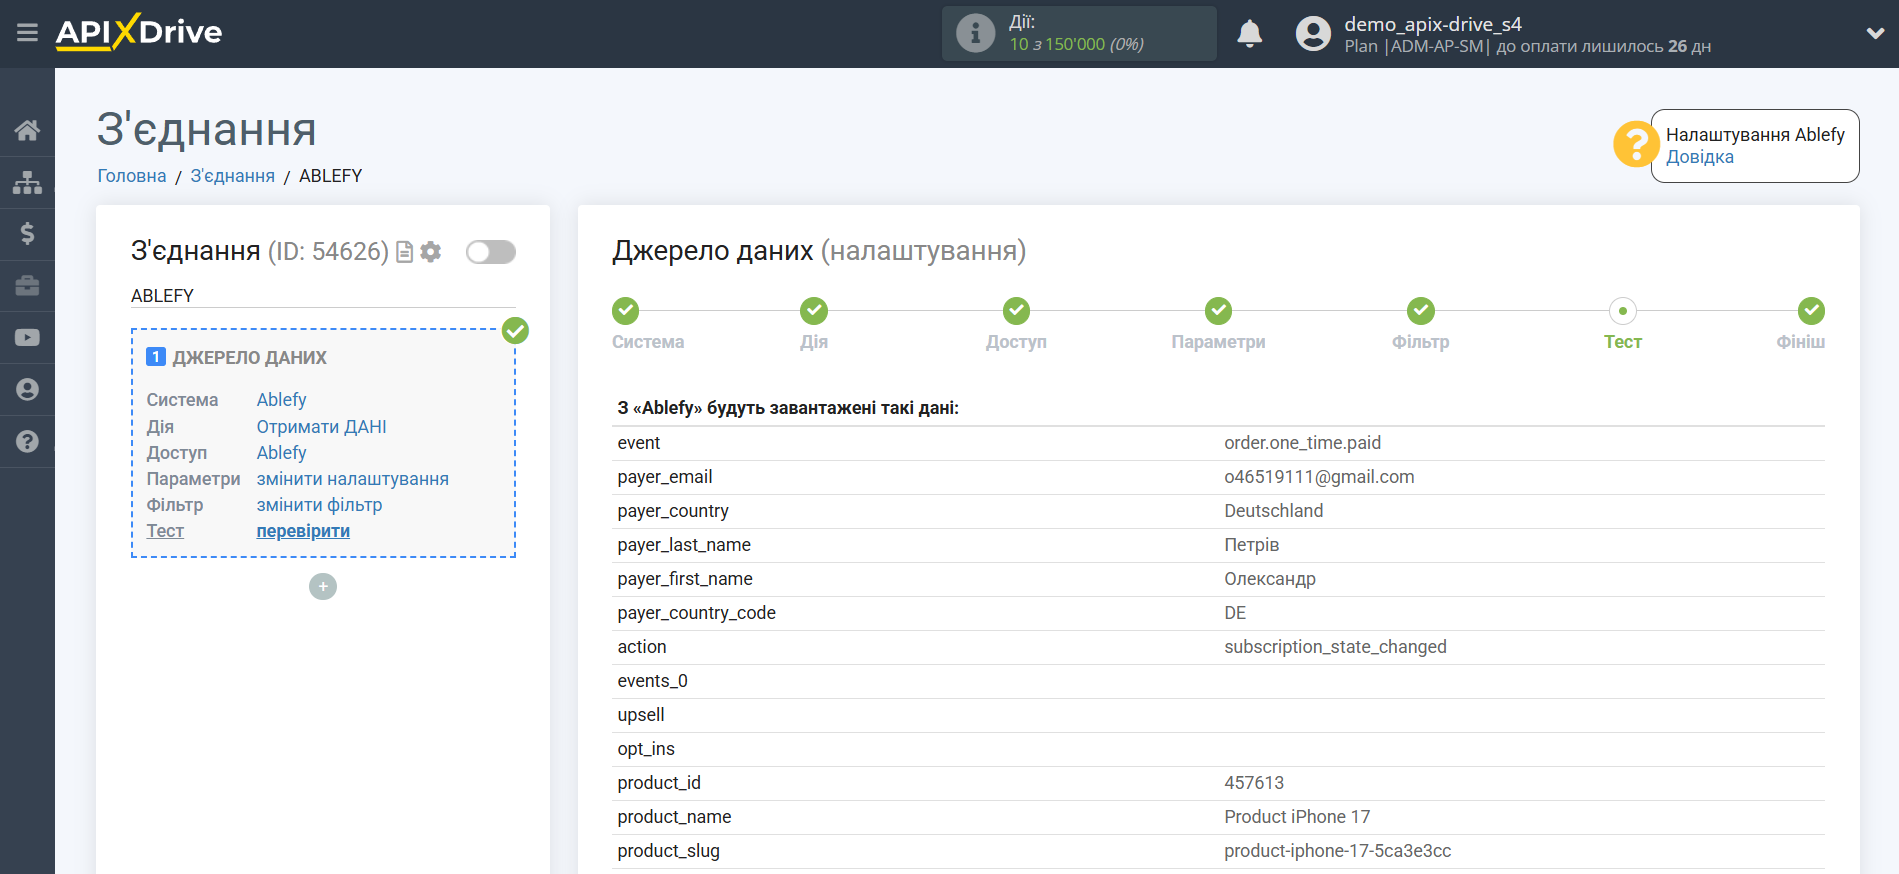Viewport: 1899px width, 874px height.
Task: Click змінити фільтр link
Action: pyautogui.click(x=319, y=505)
